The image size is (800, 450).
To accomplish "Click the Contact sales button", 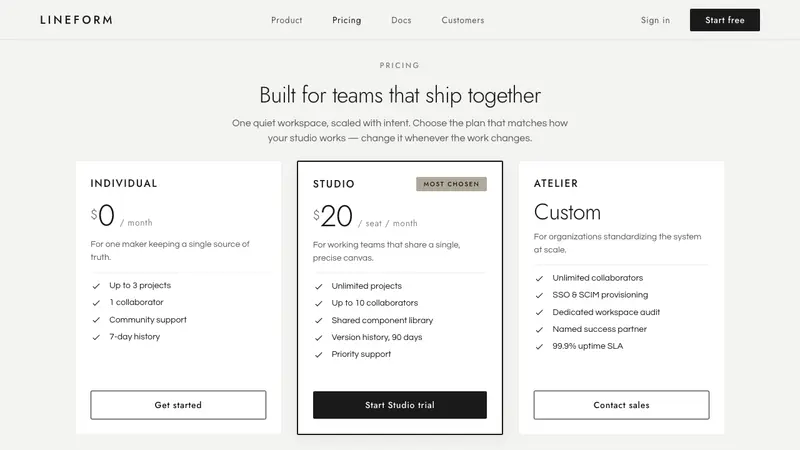I will [621, 405].
